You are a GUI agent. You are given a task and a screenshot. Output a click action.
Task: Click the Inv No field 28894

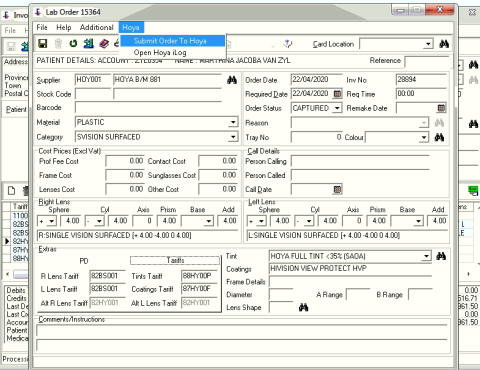pyautogui.click(x=421, y=80)
